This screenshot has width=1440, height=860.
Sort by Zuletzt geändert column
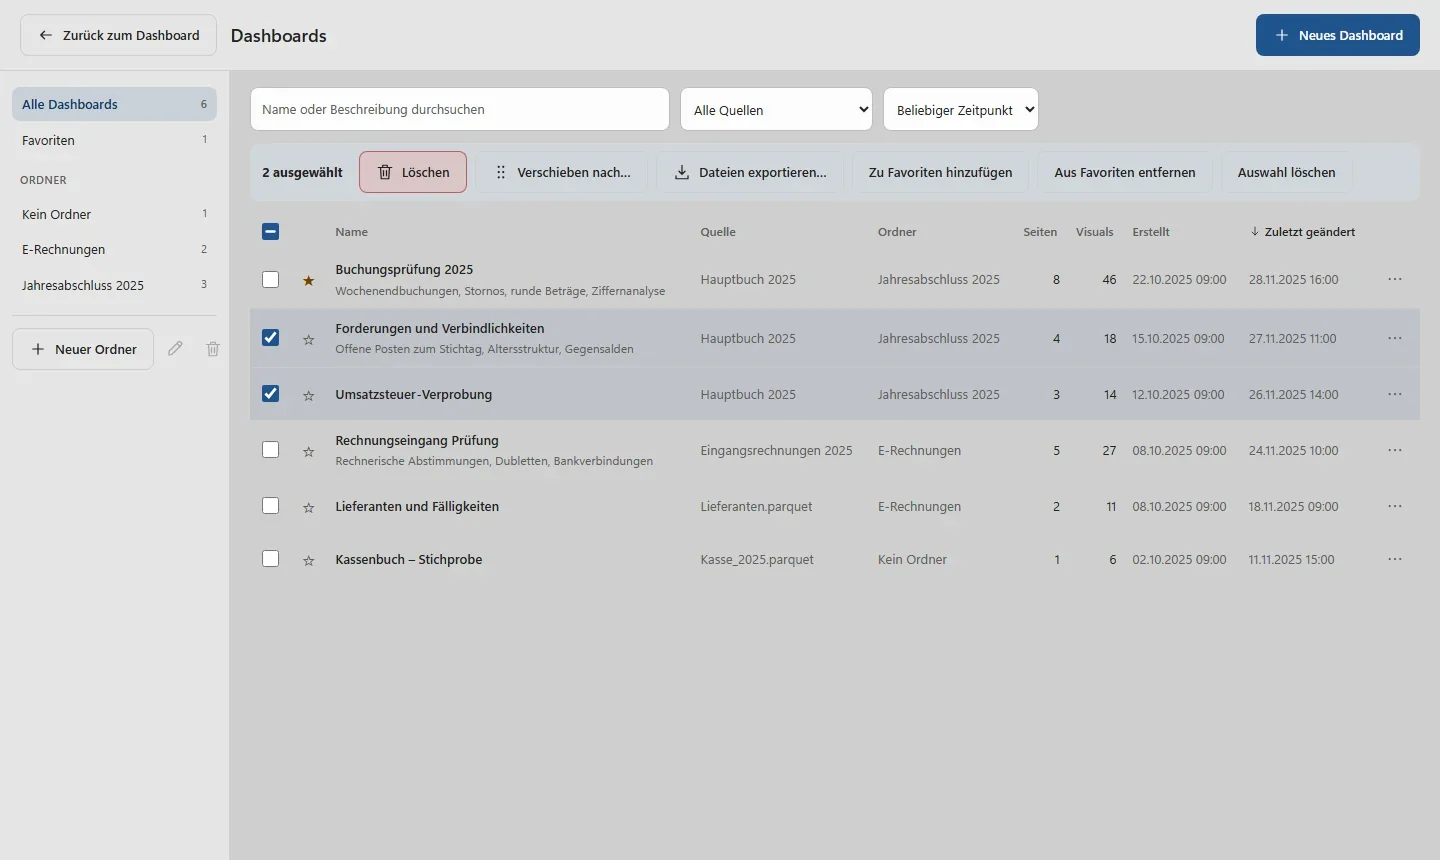click(1303, 232)
